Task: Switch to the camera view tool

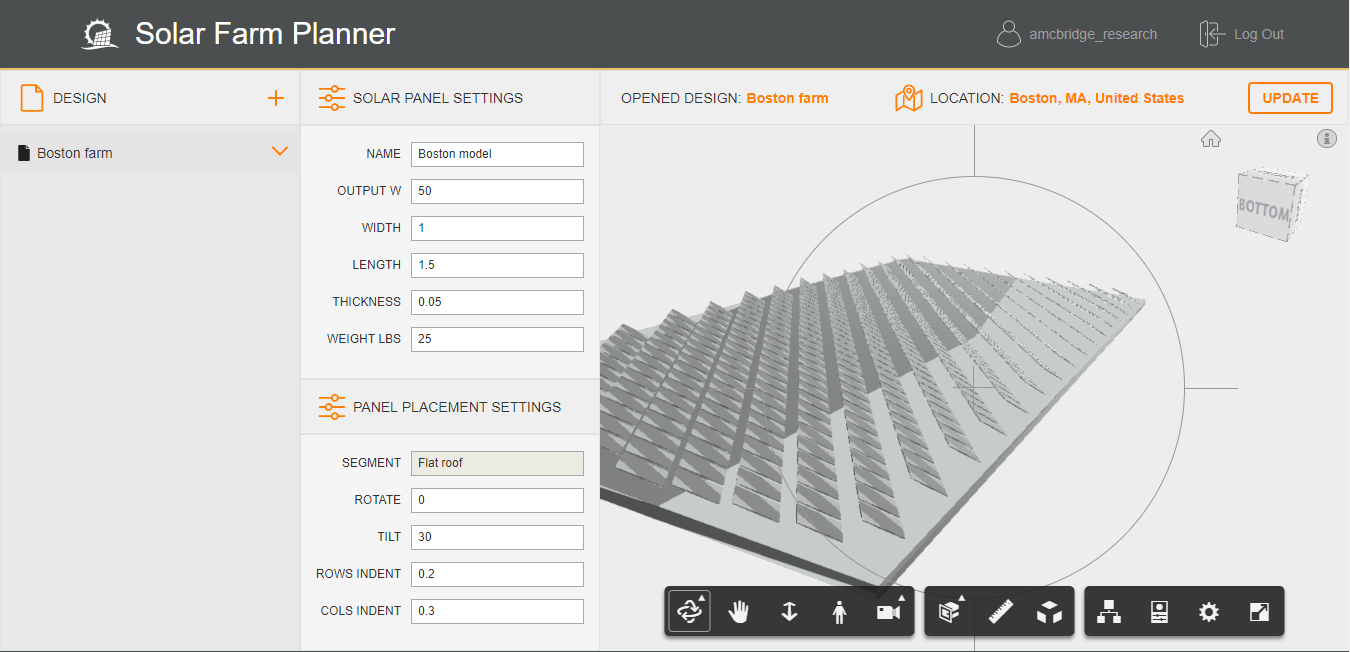Action: point(886,611)
